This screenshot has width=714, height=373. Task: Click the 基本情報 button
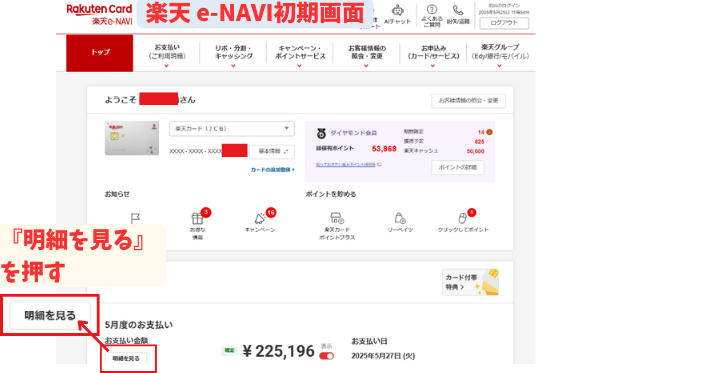(272, 151)
